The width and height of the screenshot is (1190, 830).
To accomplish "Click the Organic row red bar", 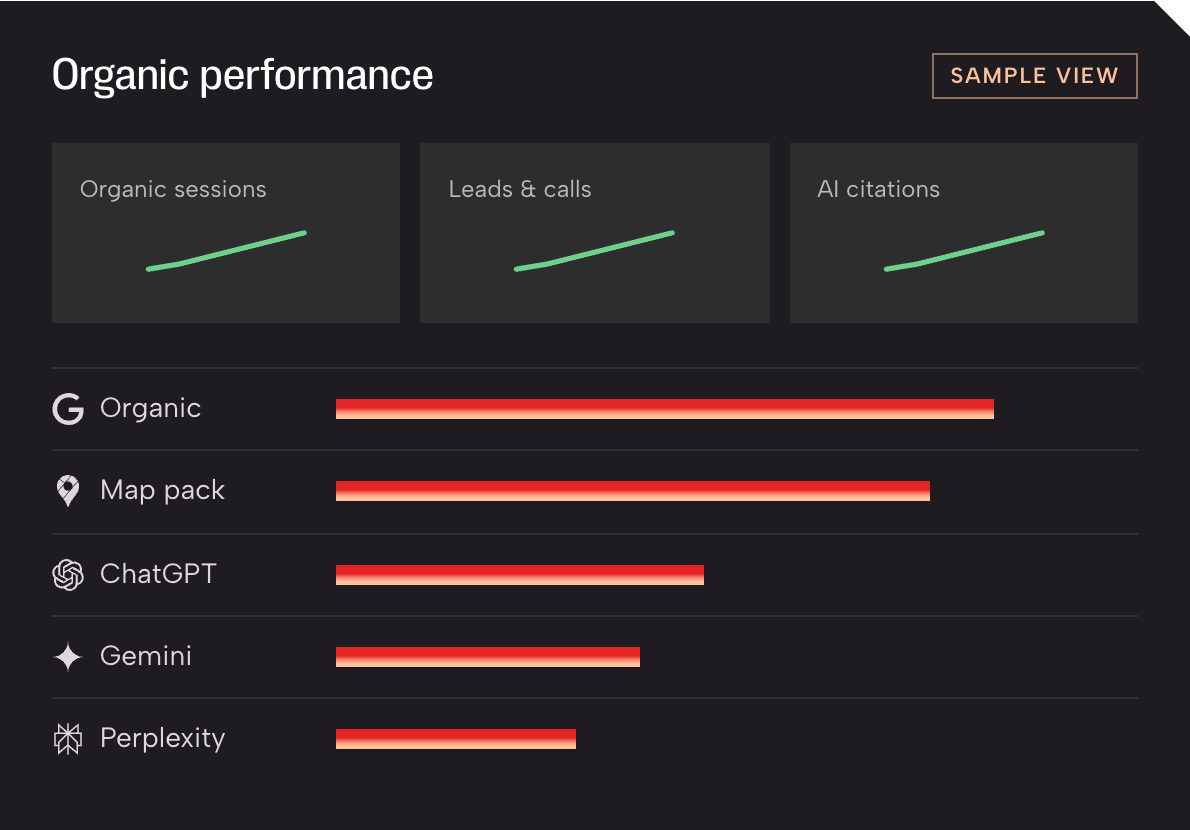I will tap(665, 409).
